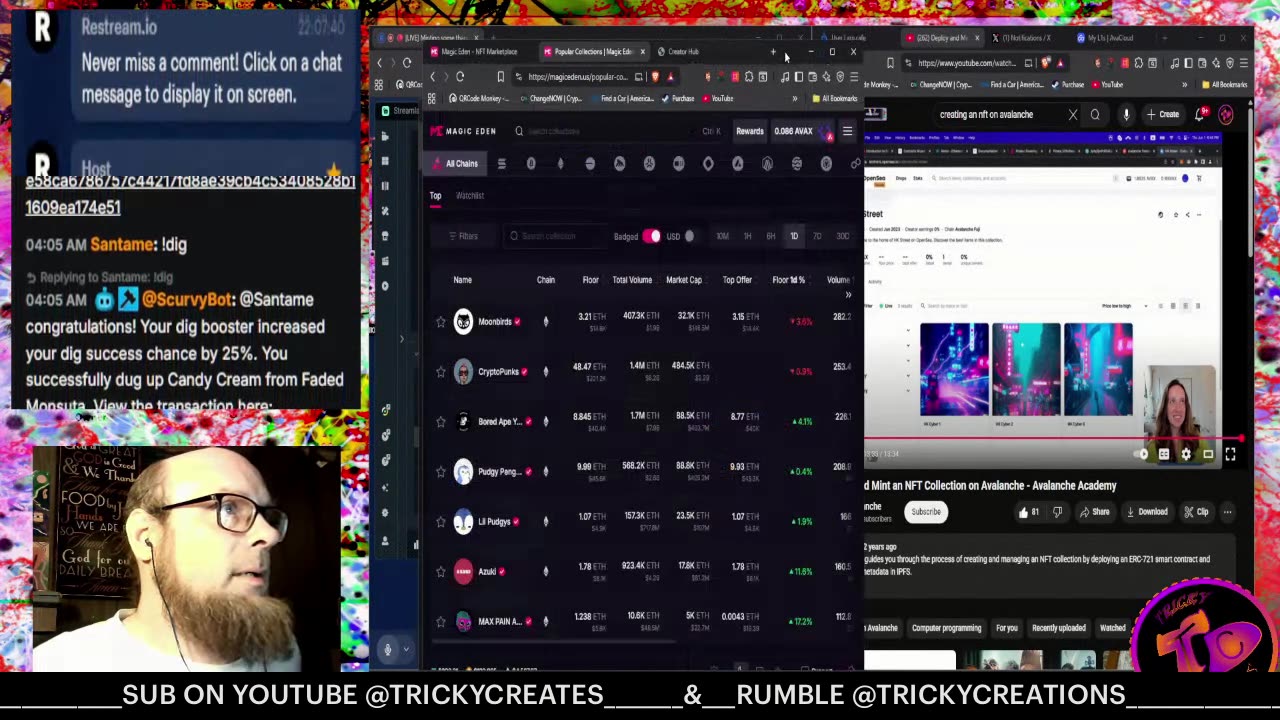Image resolution: width=1280 pixels, height=720 pixels.
Task: Click the Download button under video
Action: [1147, 512]
